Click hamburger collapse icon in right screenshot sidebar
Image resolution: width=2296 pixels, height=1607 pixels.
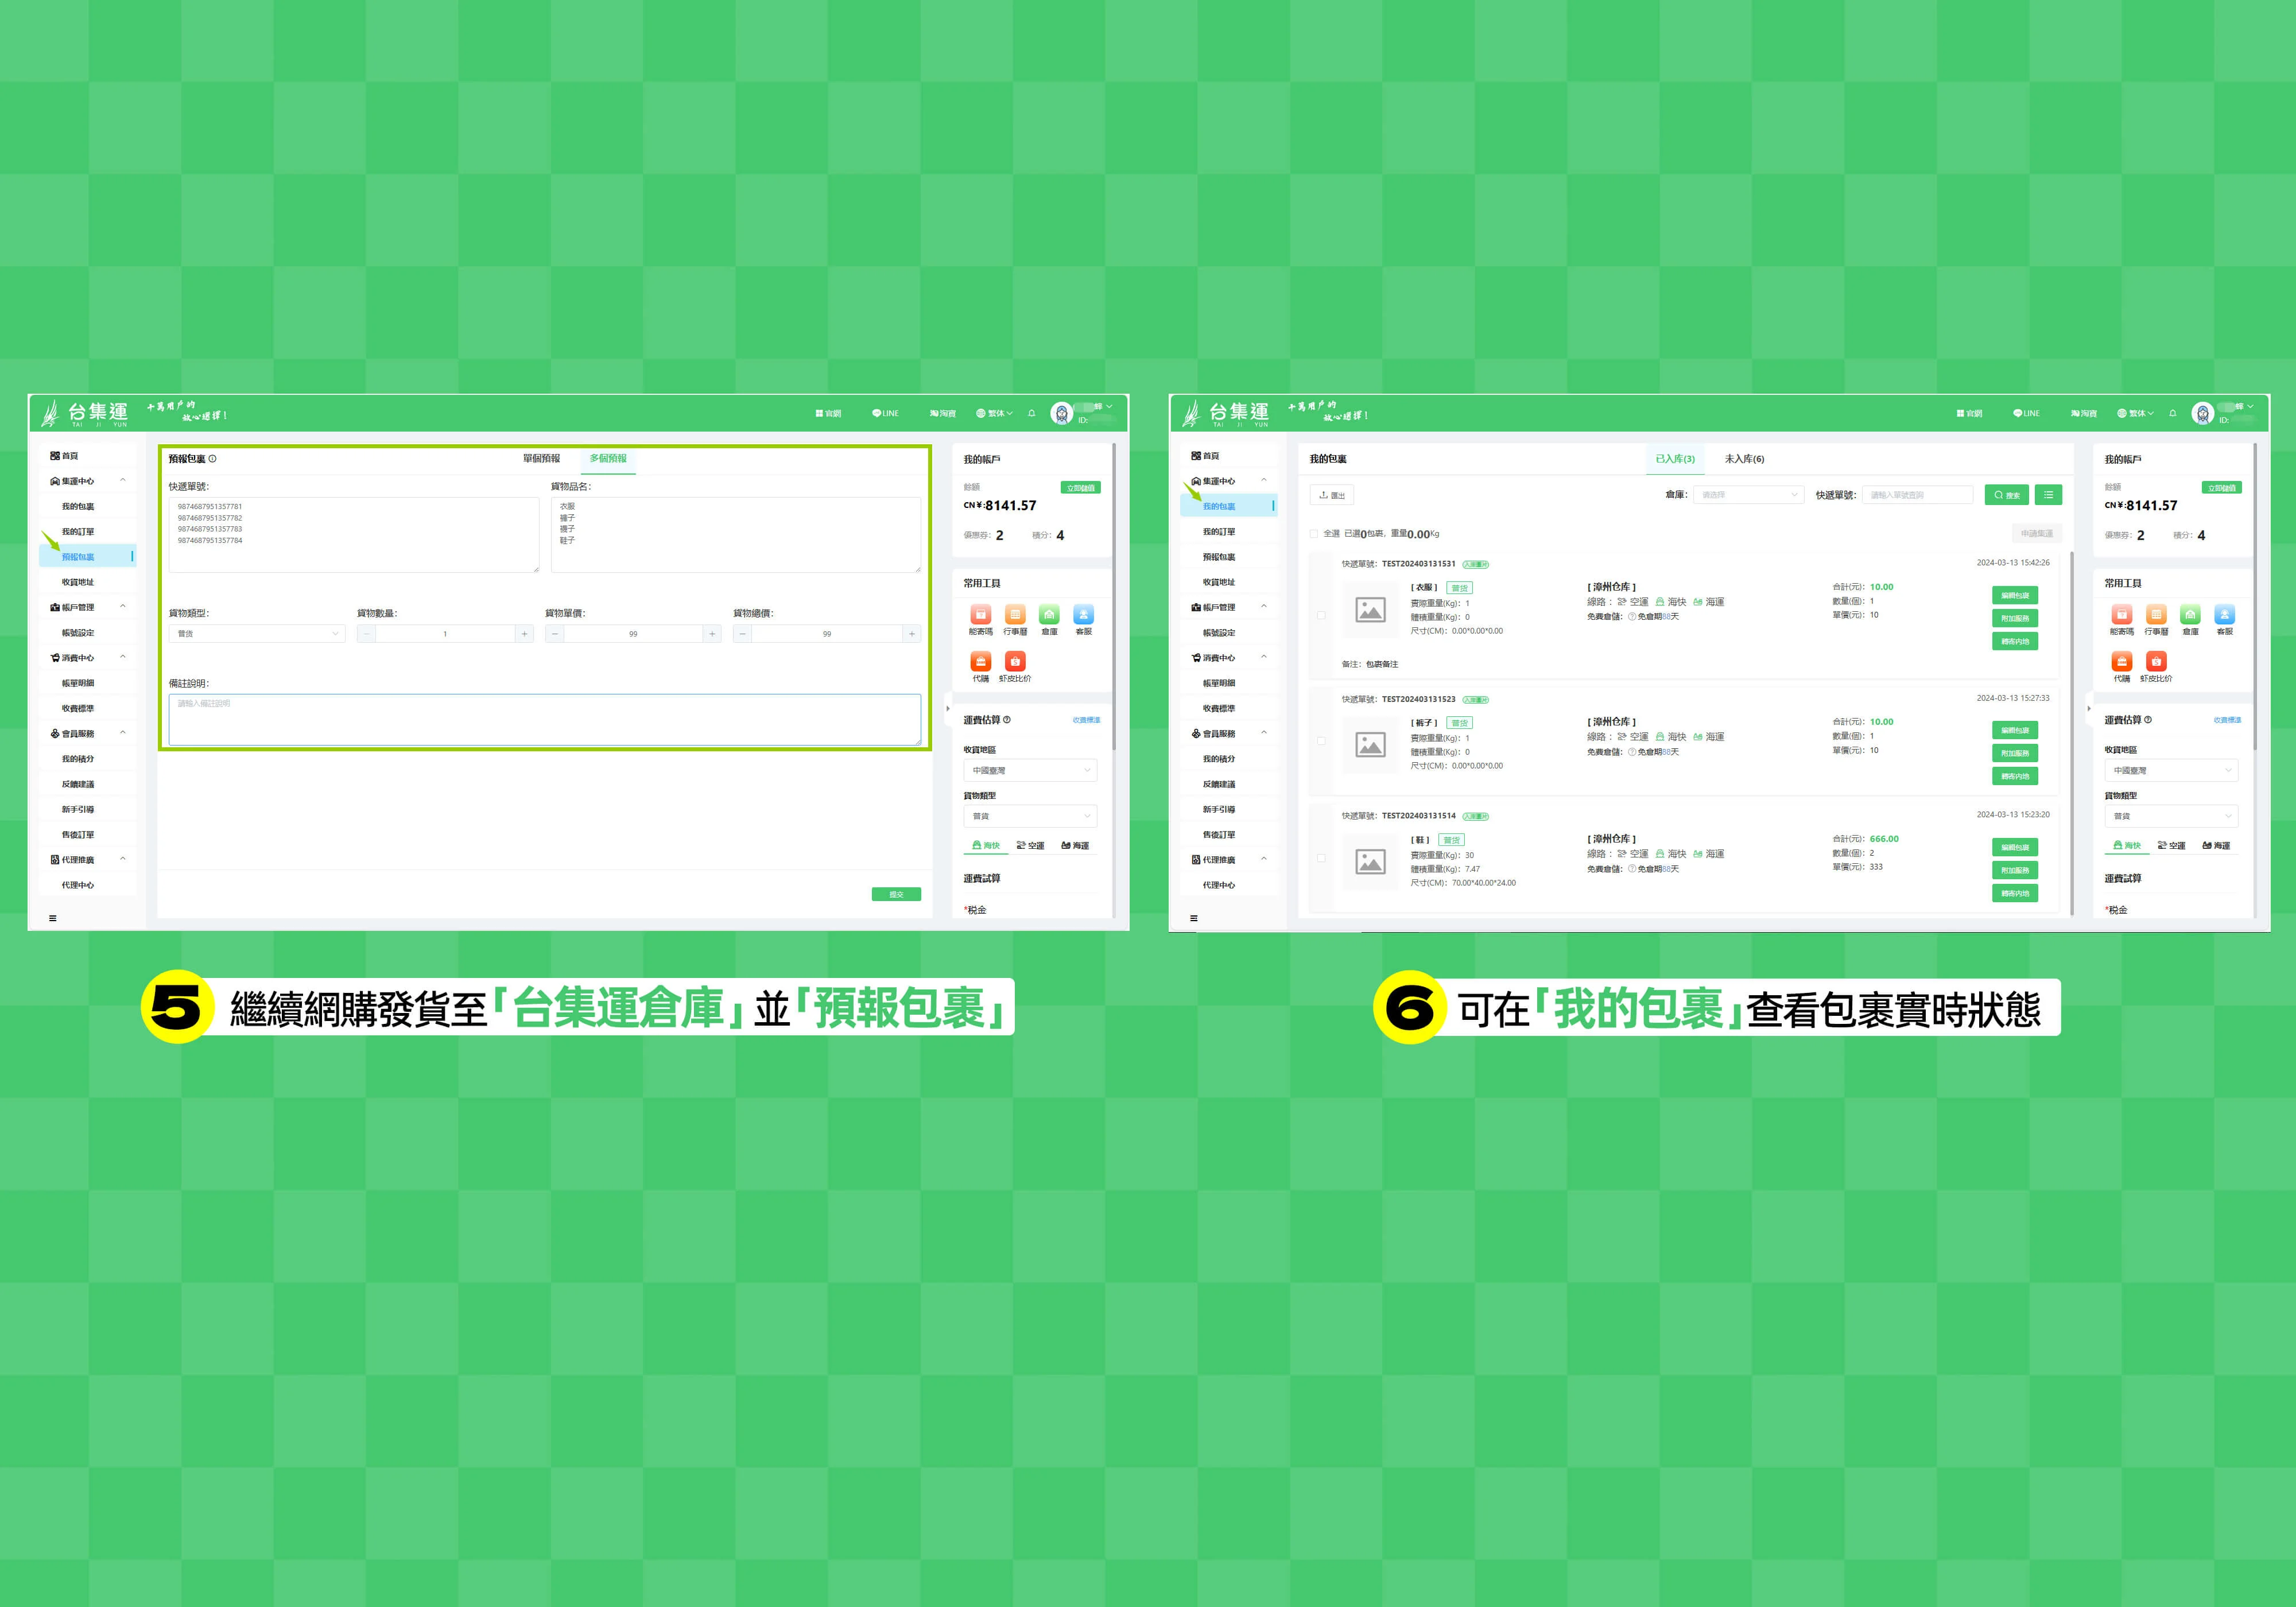1193,918
